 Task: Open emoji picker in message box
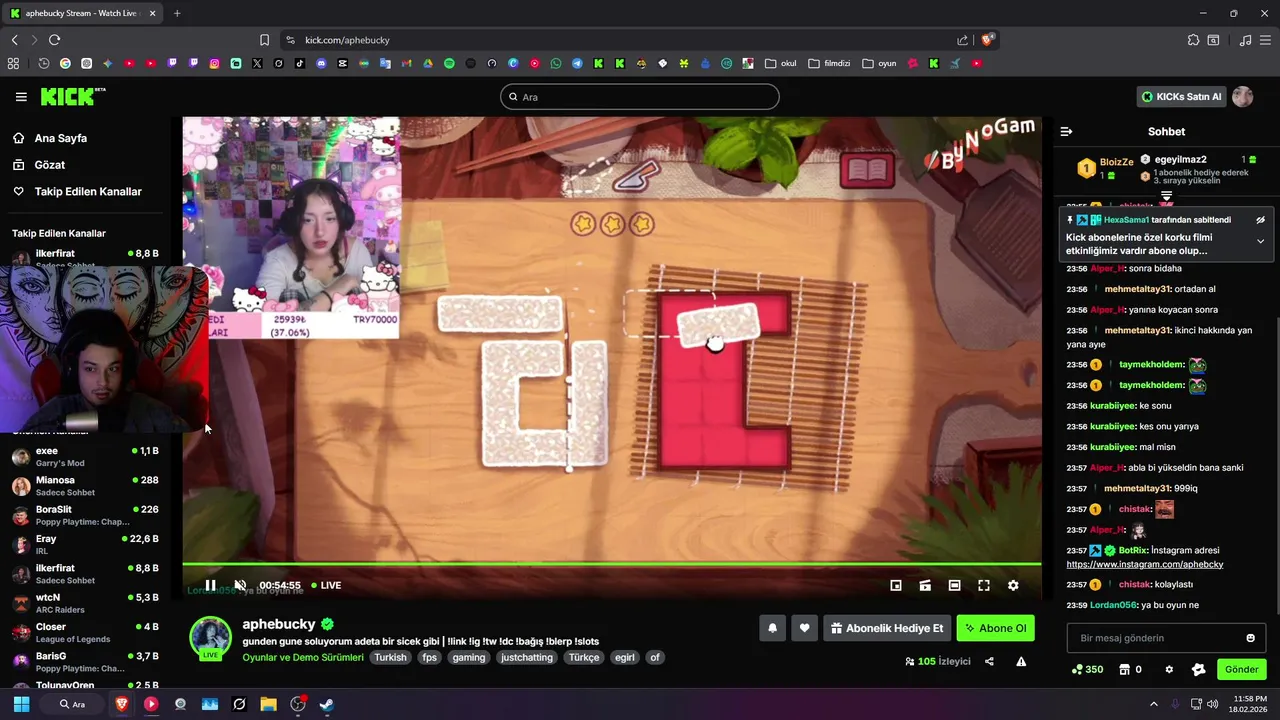coord(1250,638)
